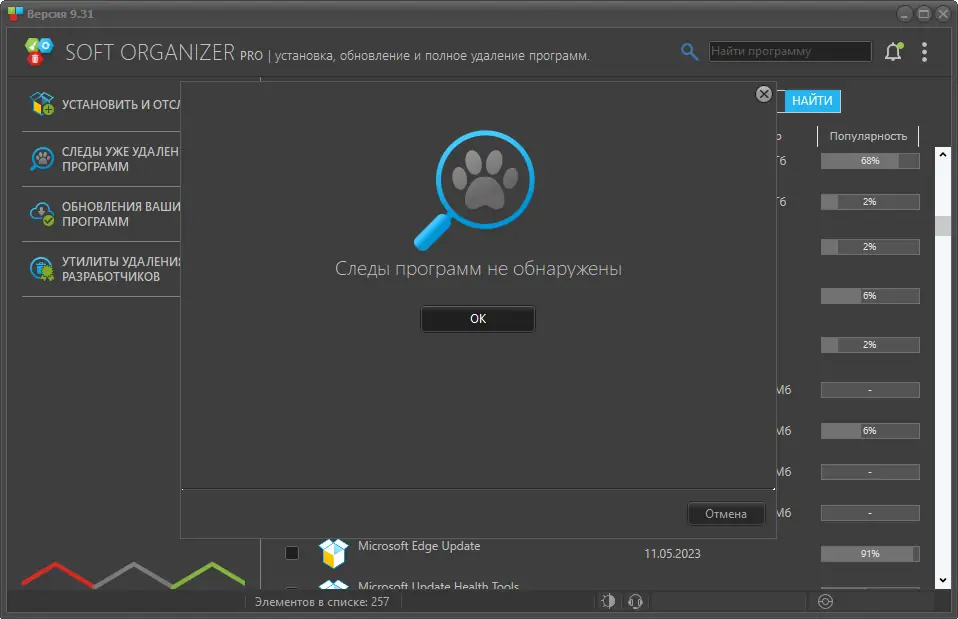Click the cloud updates sidebar icon

[x=42, y=214]
